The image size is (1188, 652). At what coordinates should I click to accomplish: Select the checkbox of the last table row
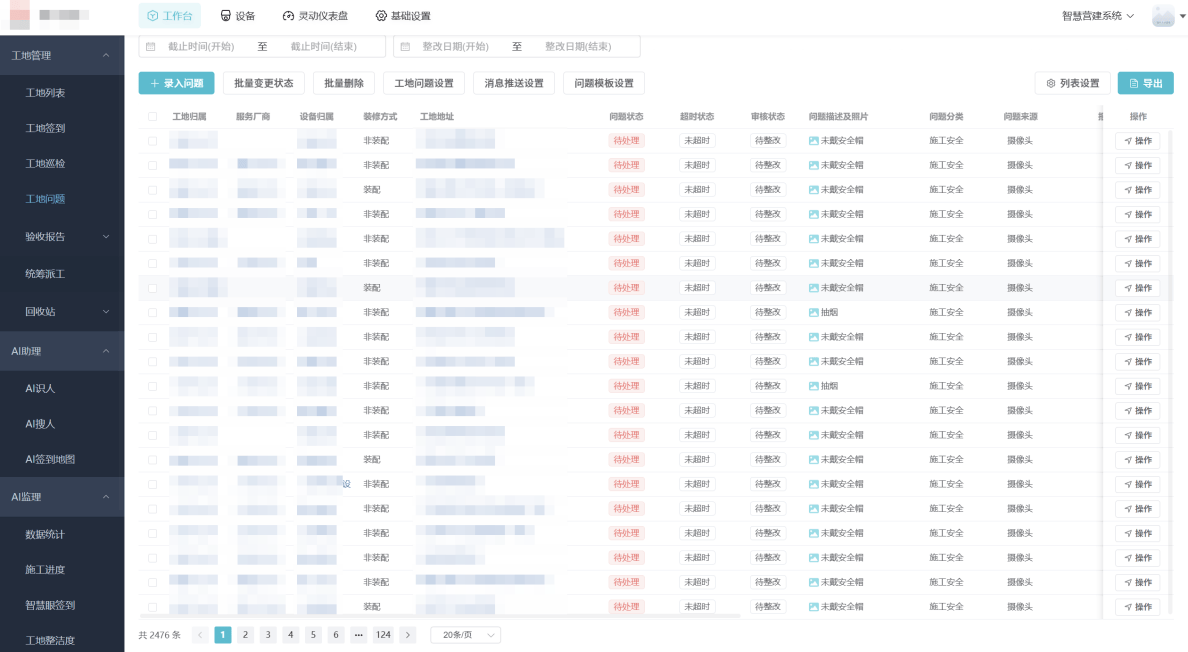pos(153,607)
